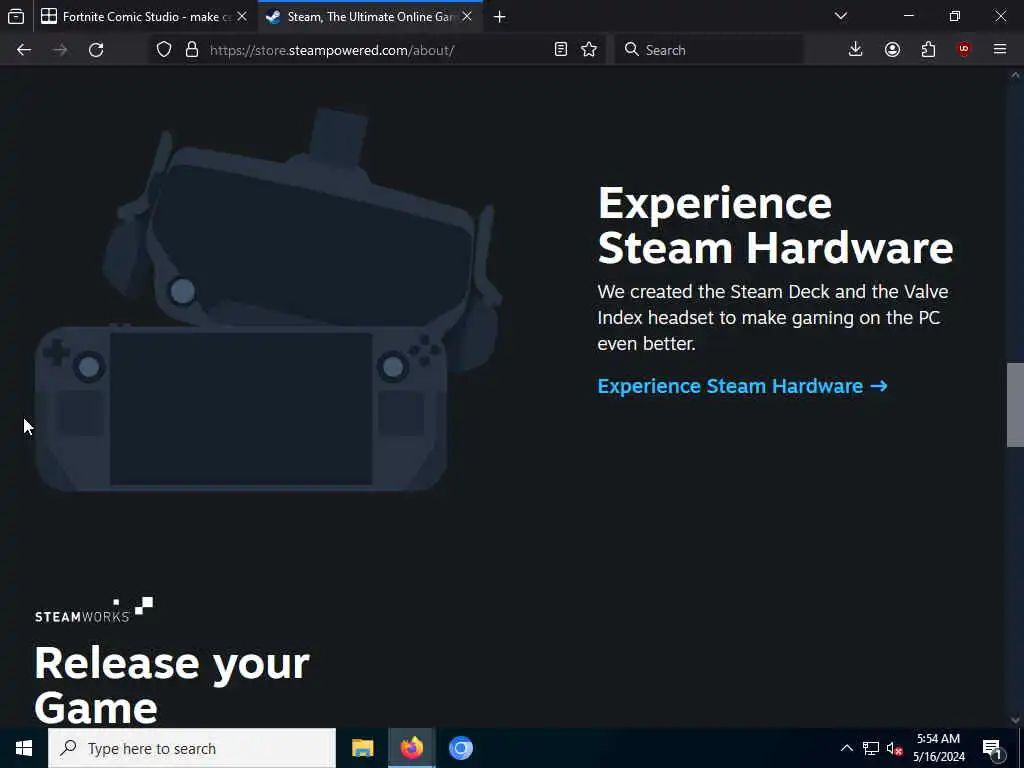The width and height of the screenshot is (1024, 768).
Task: Close the Fortnite Comic Studio tab
Action: point(242,17)
